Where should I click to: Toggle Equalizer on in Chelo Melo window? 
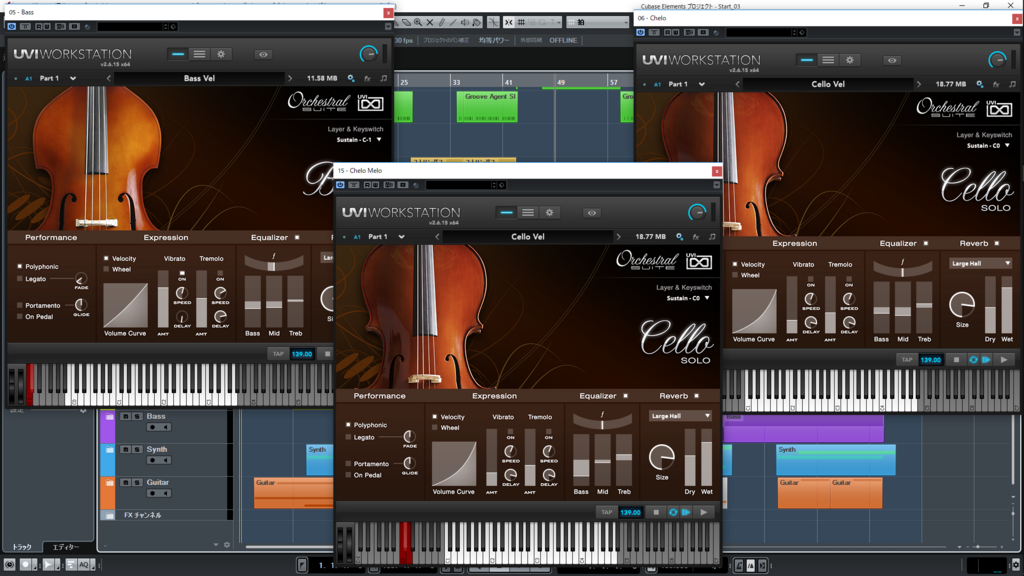[626, 396]
